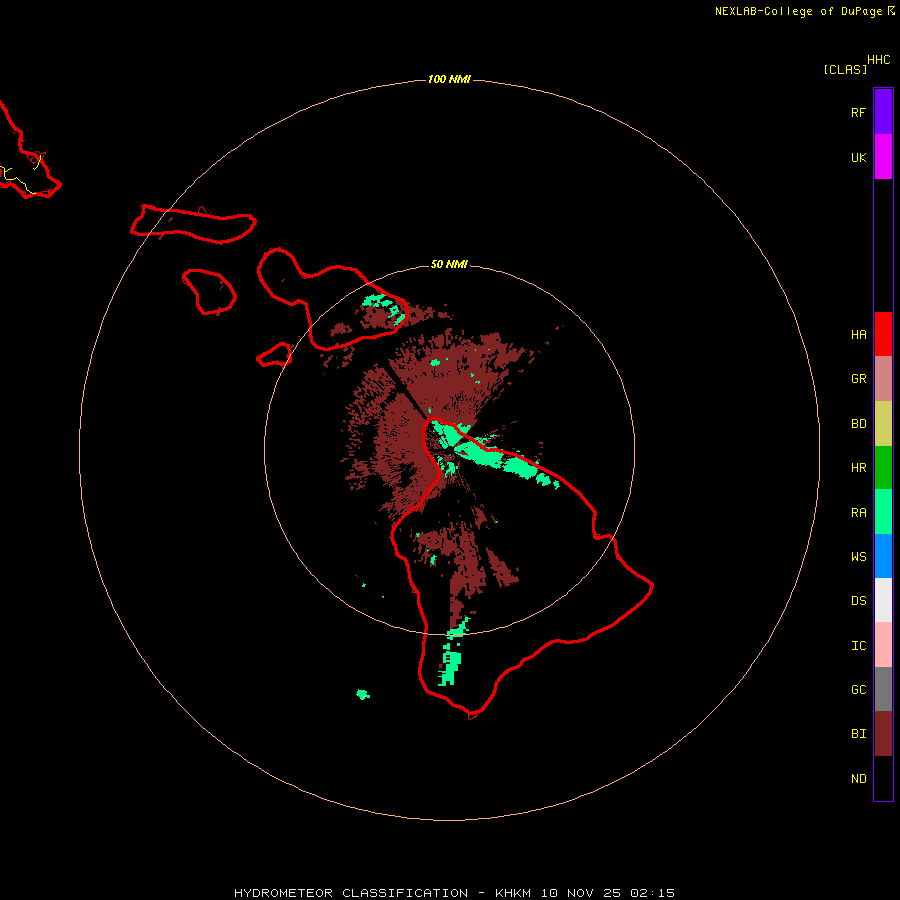Click the Lanai island outline
Screen dimensions: 900x900
(209, 292)
